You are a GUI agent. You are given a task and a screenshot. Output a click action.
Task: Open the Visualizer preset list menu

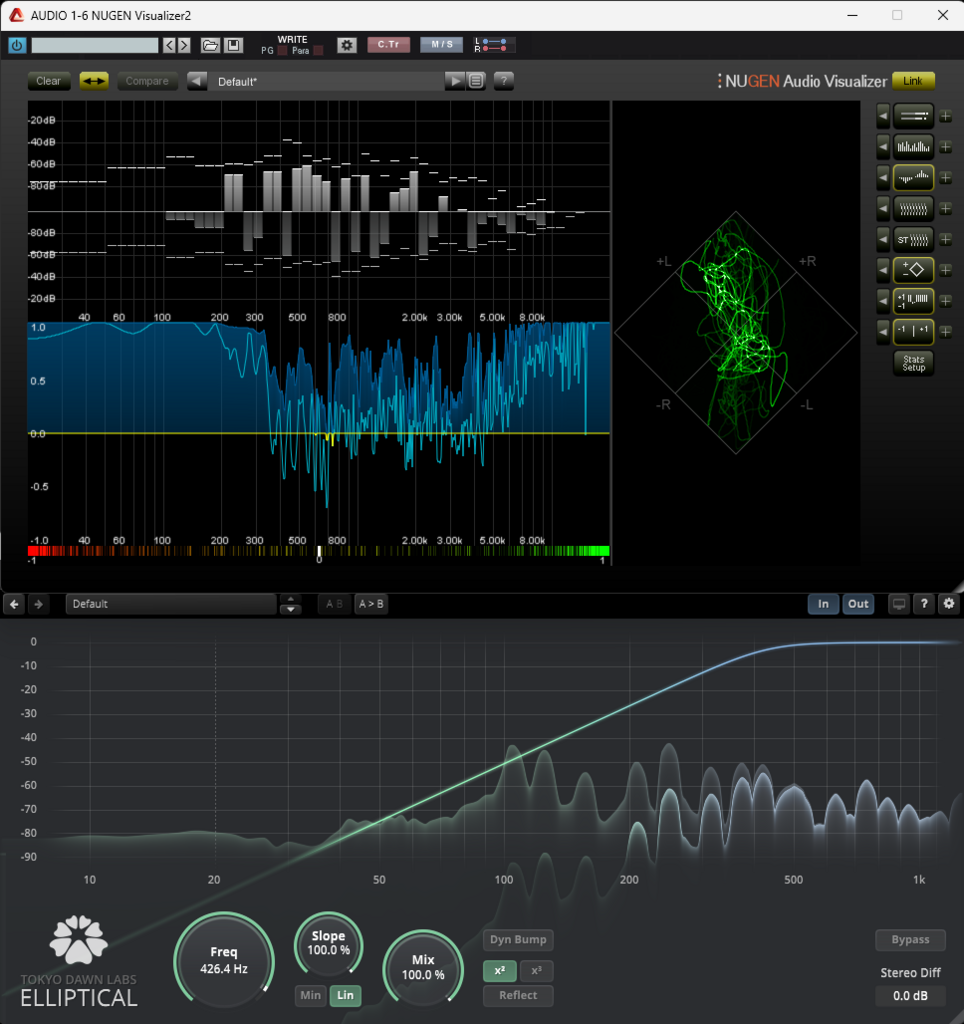[476, 81]
